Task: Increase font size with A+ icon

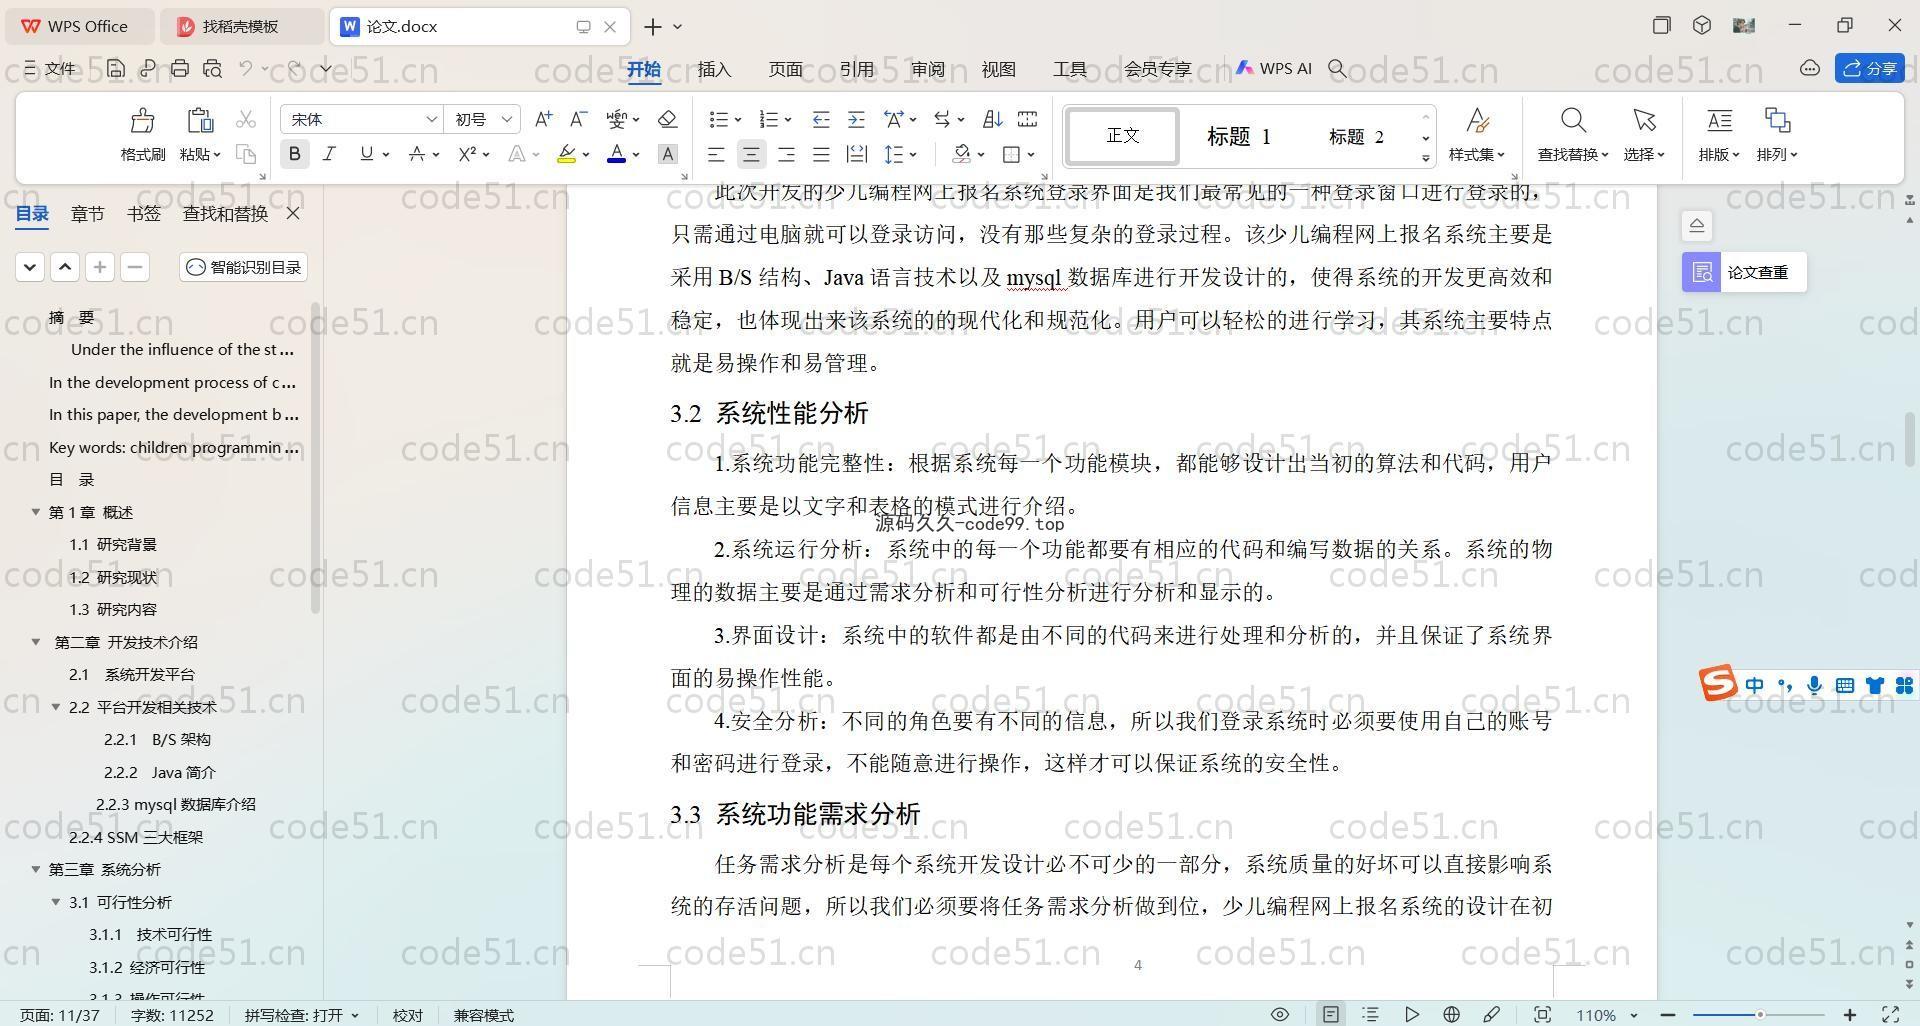Action: [543, 119]
